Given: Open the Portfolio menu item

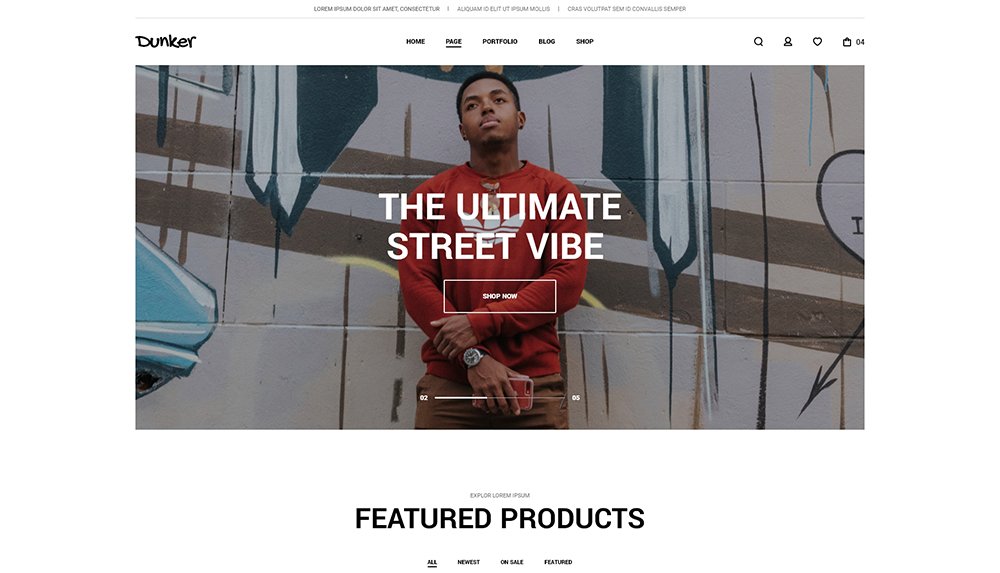Looking at the screenshot, I should (499, 41).
